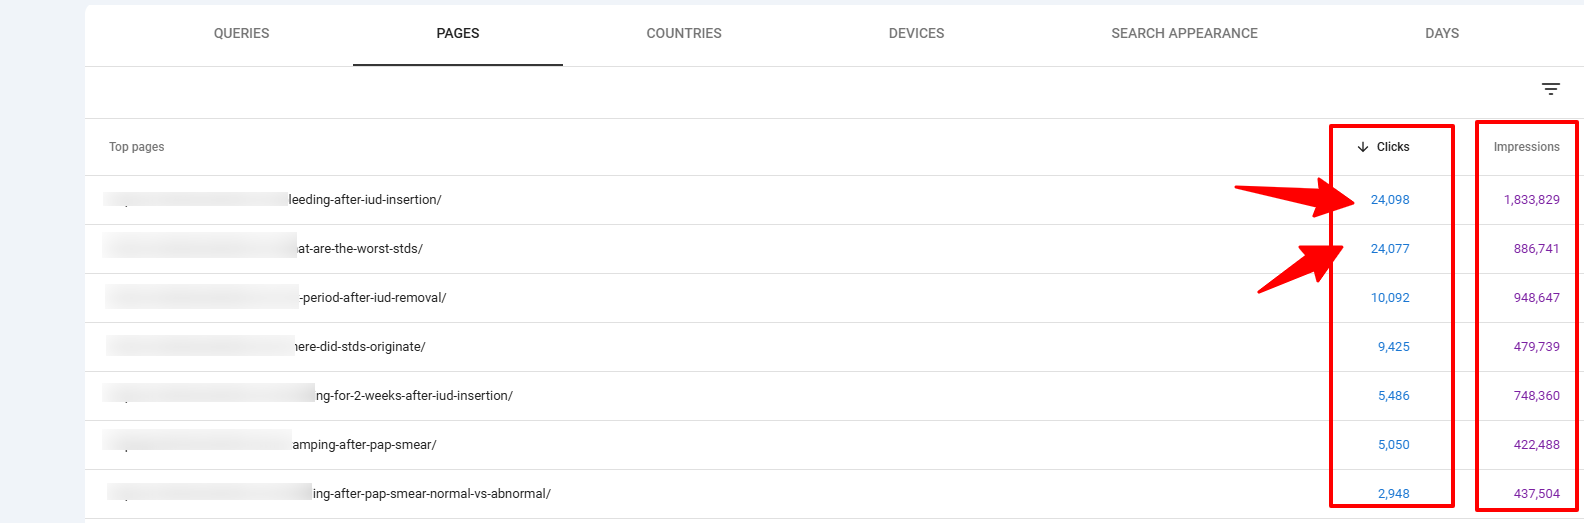Select the Pages tab
The height and width of the screenshot is (523, 1584).
[457, 33]
